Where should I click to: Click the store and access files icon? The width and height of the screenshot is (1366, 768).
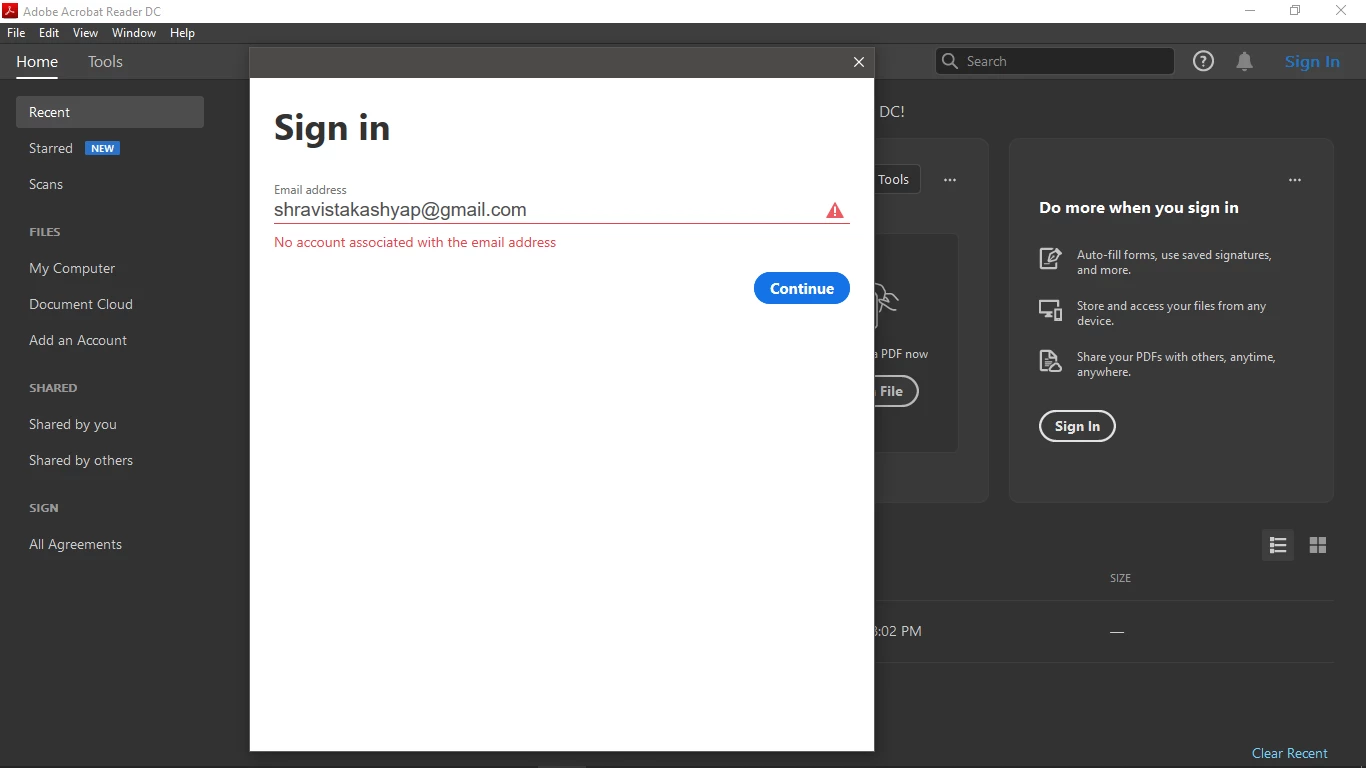tap(1050, 310)
